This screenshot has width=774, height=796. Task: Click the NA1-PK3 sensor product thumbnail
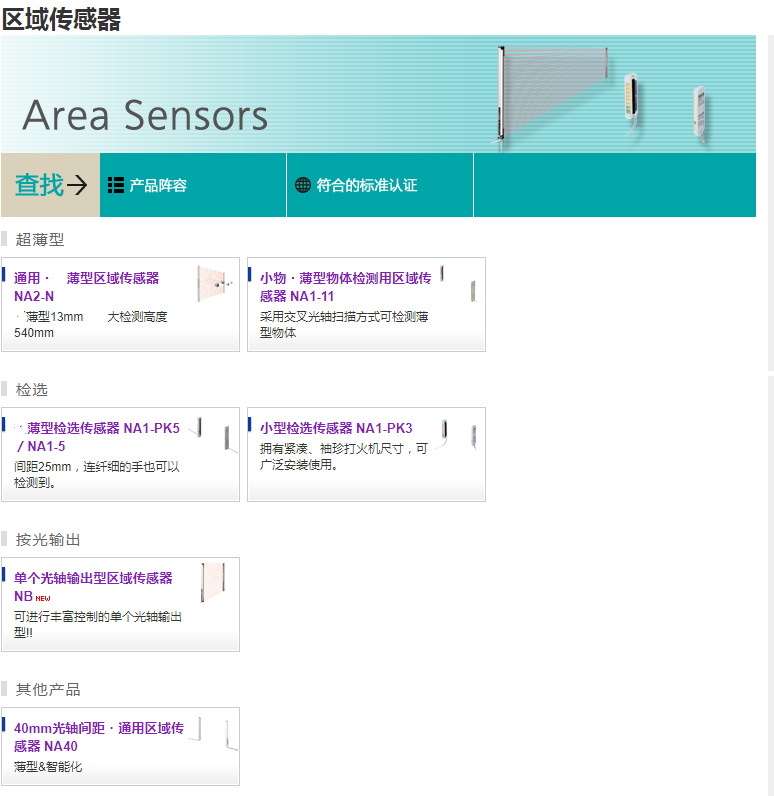coord(458,434)
